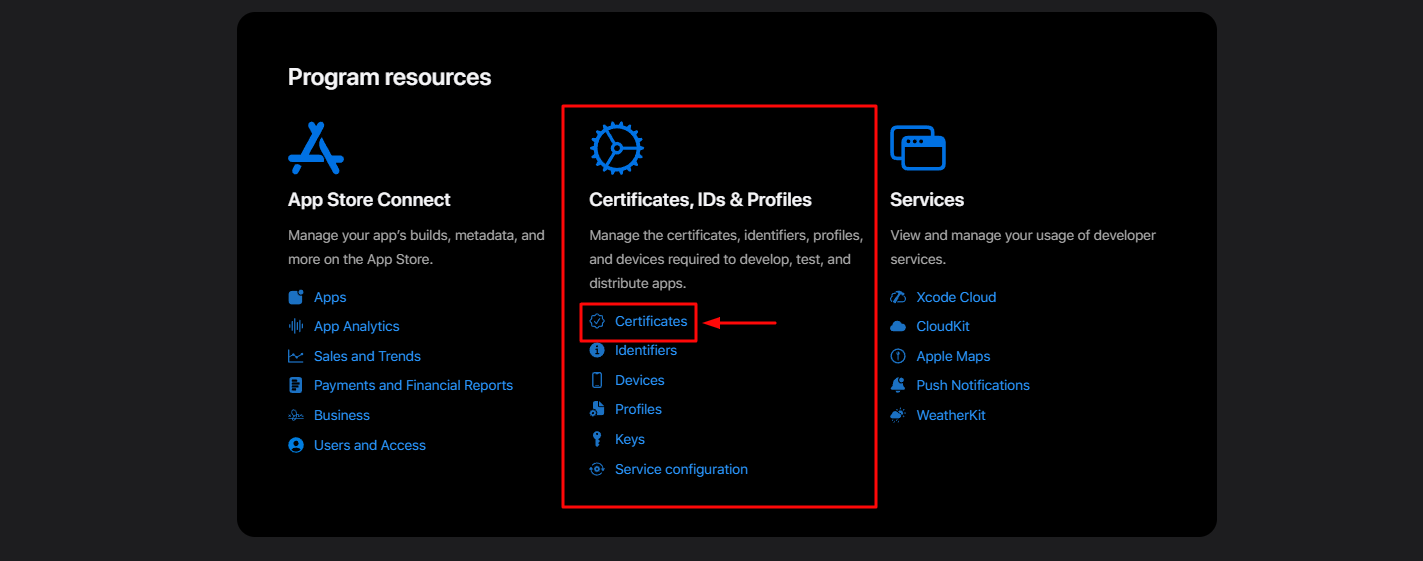Open the Push Notifications link
1423x561 pixels.
coord(973,385)
